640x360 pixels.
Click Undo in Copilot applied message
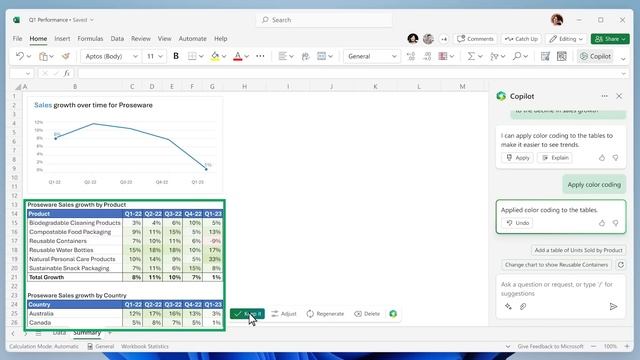[517, 223]
